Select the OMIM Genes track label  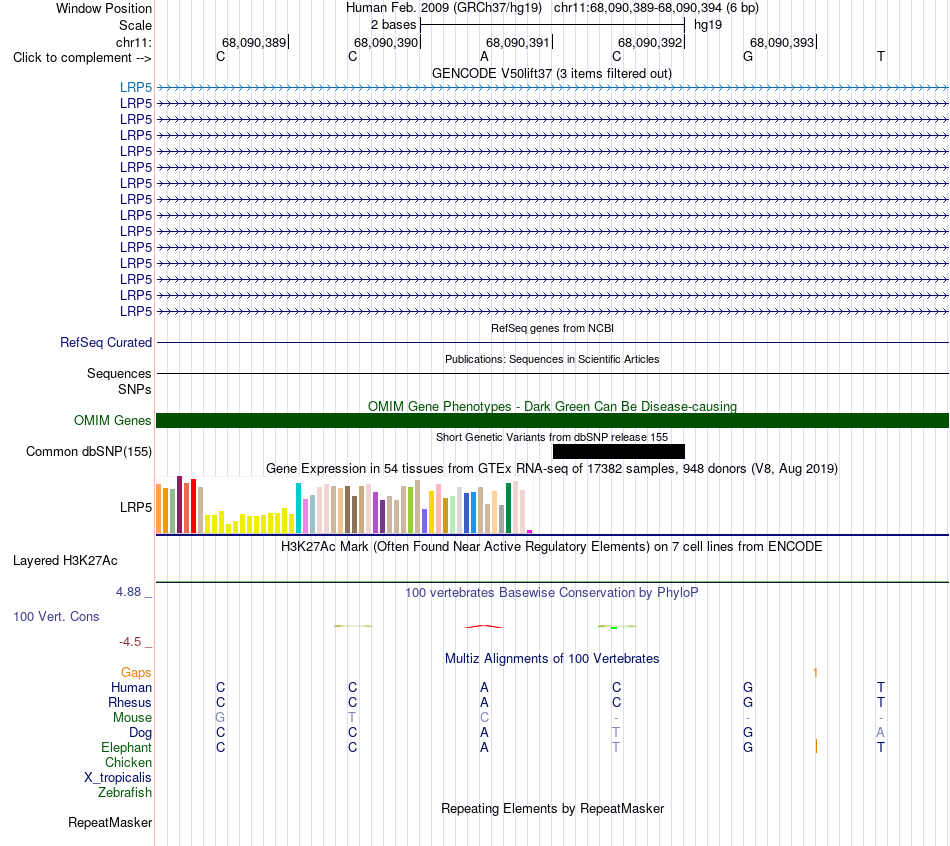tap(113, 421)
